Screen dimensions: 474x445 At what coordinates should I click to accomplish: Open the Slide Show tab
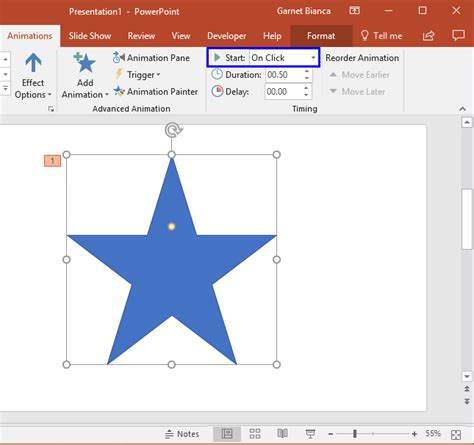pos(90,36)
